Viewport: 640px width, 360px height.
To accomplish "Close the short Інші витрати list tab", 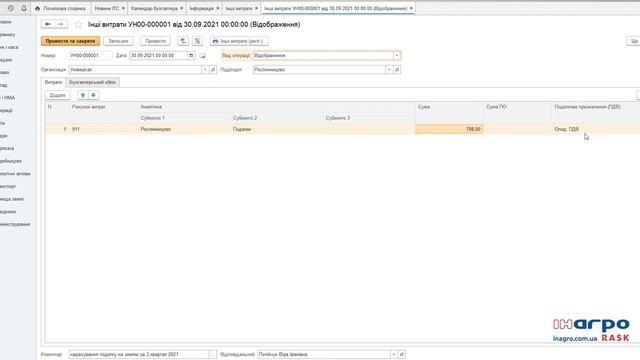I will [256, 8].
